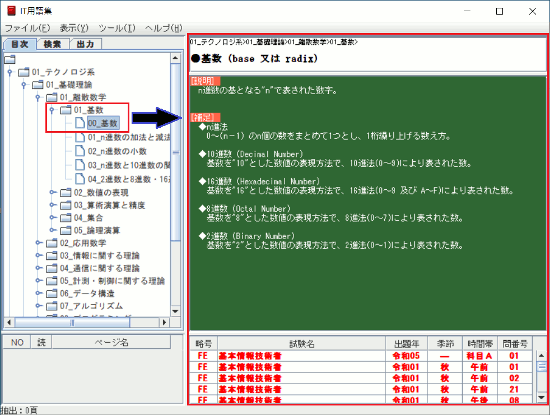Expand the 05_論理演算 folder node
This screenshot has height=415, width=550.
[52, 230]
